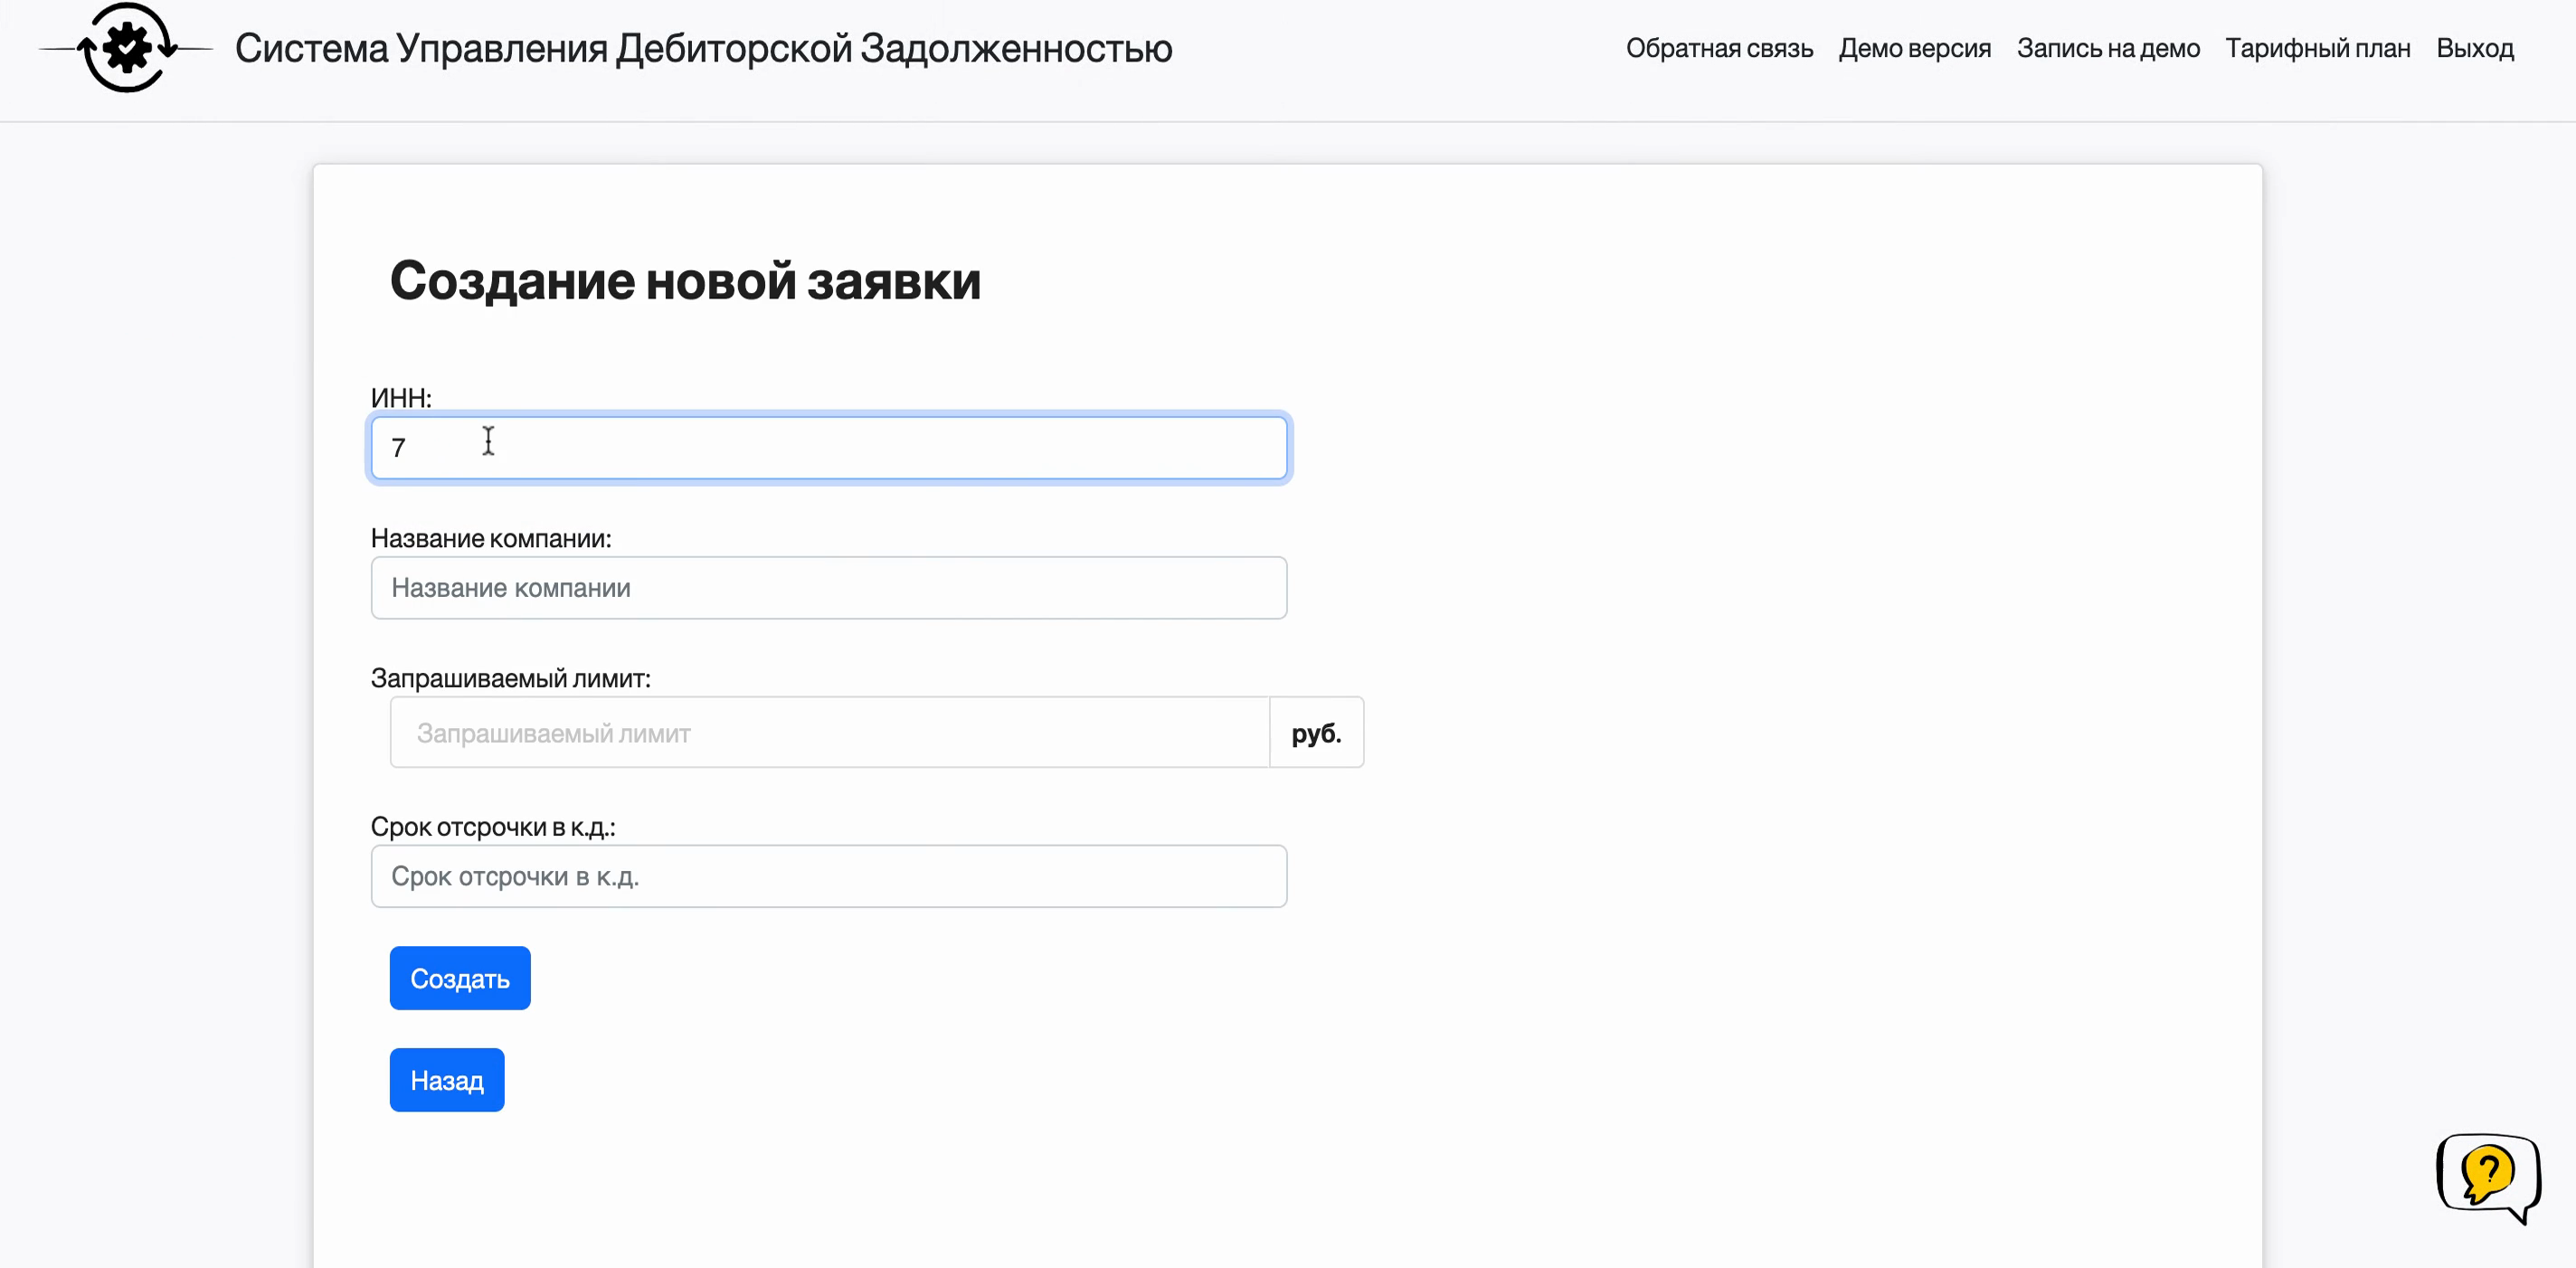Screen dimensions: 2576x1268
Task: Log out via Выход link
Action: (2474, 48)
